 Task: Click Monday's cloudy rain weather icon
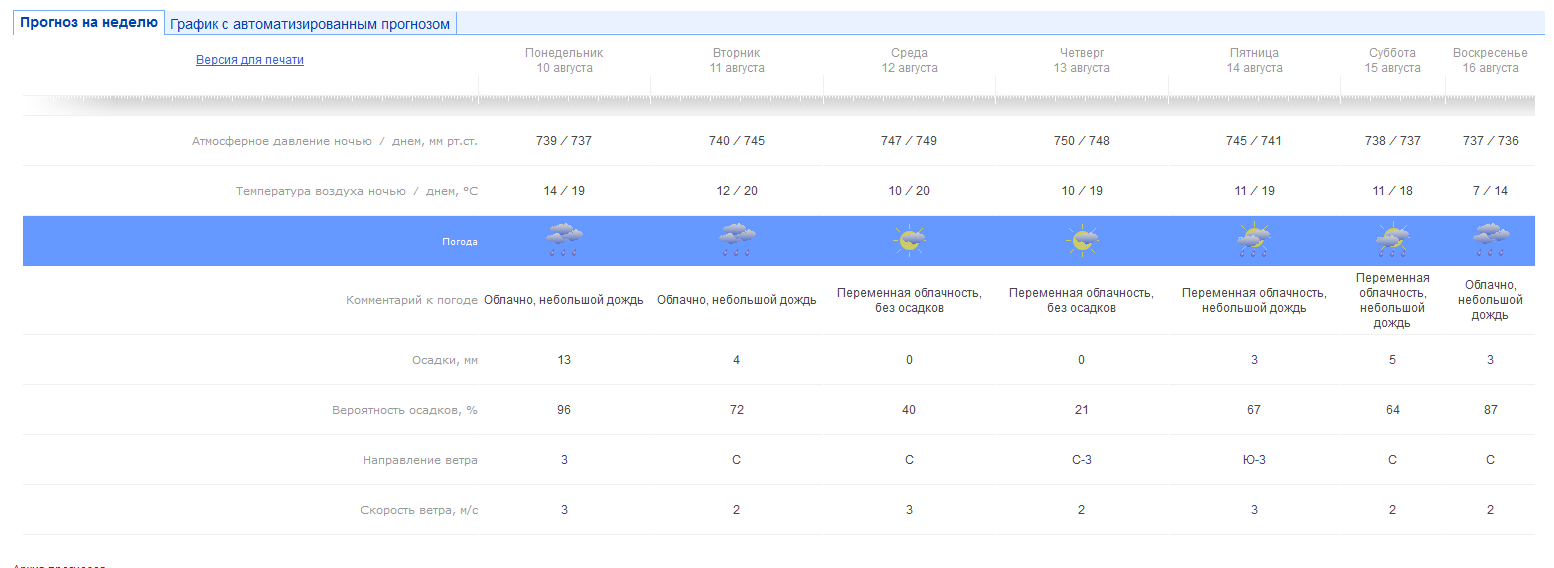click(564, 241)
